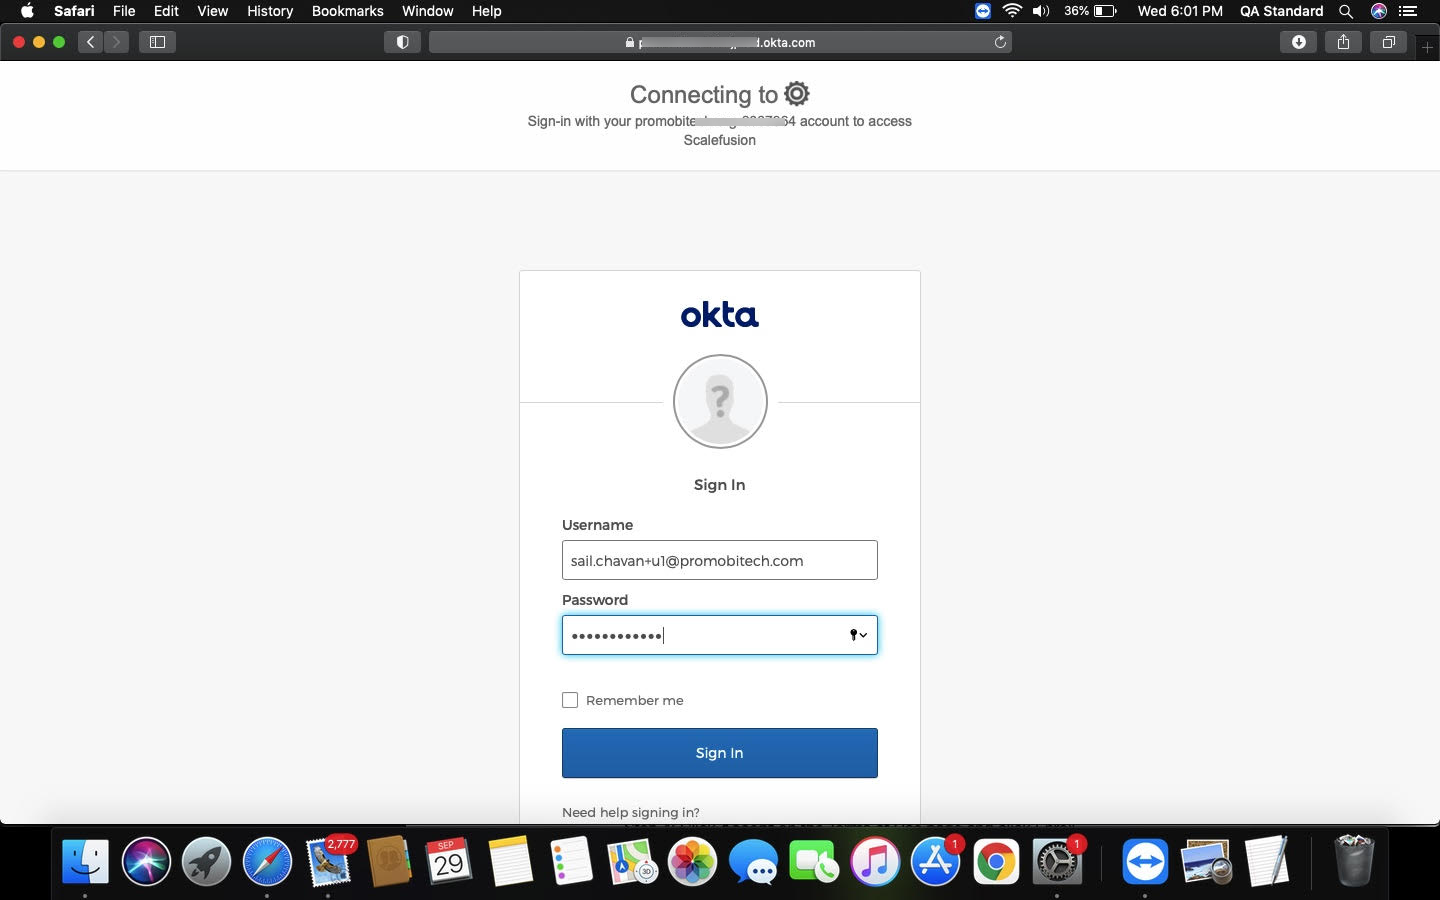The height and width of the screenshot is (900, 1440).
Task: Open Preview app in Dock
Action: tap(1206, 861)
